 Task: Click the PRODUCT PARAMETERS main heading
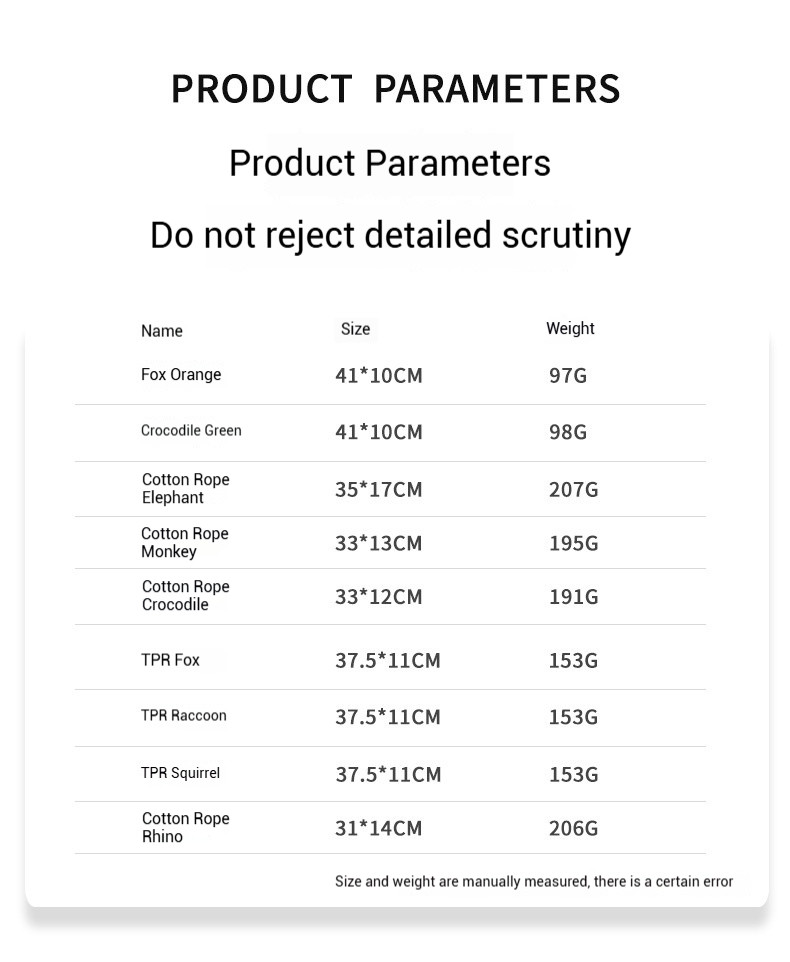coord(395,88)
